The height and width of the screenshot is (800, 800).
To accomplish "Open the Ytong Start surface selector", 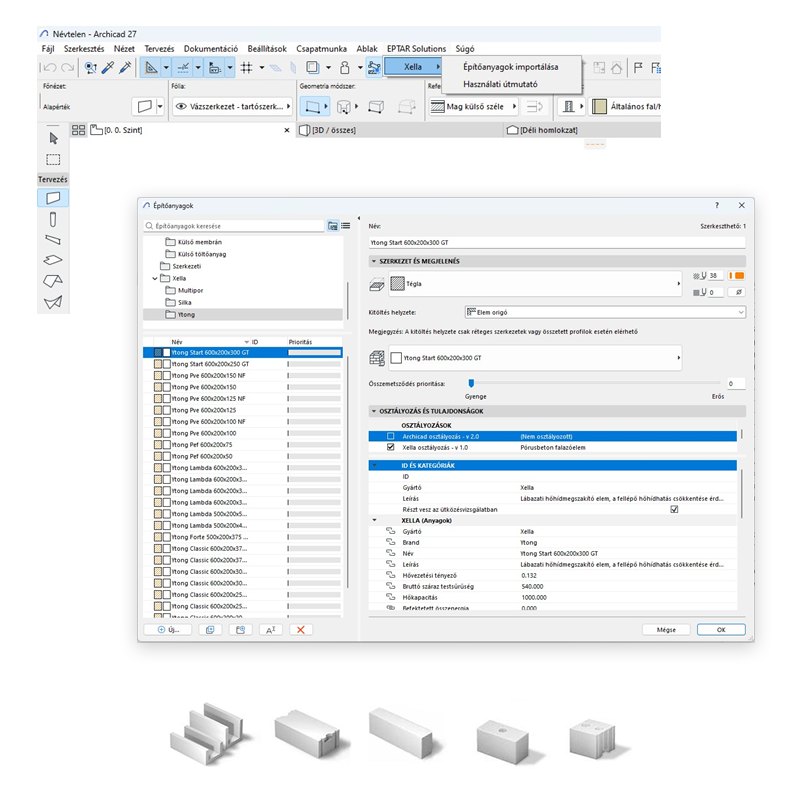I will (x=535, y=358).
